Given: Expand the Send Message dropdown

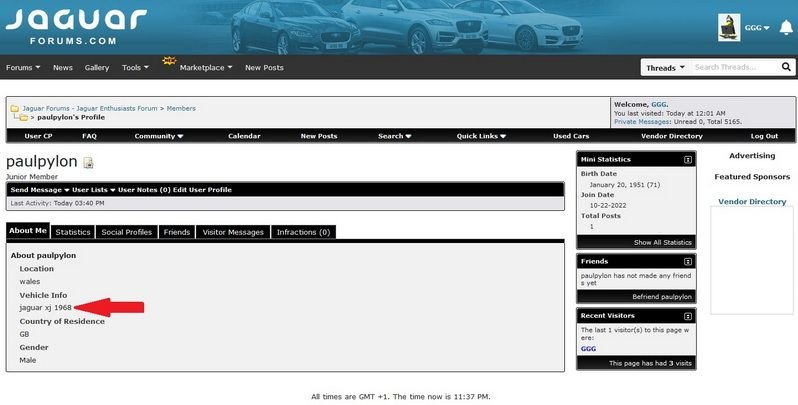Looking at the screenshot, I should (39, 189).
